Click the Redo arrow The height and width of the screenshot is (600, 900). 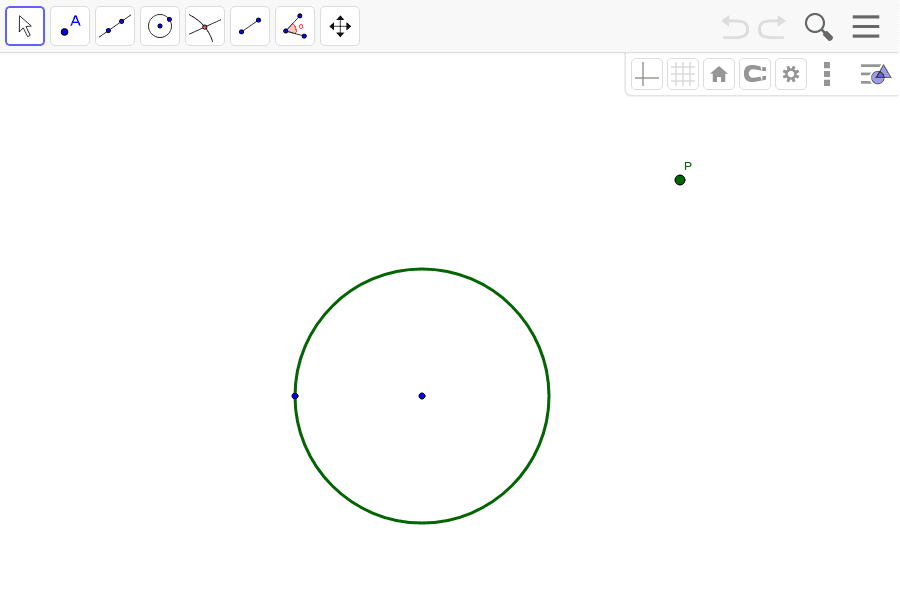tap(772, 27)
